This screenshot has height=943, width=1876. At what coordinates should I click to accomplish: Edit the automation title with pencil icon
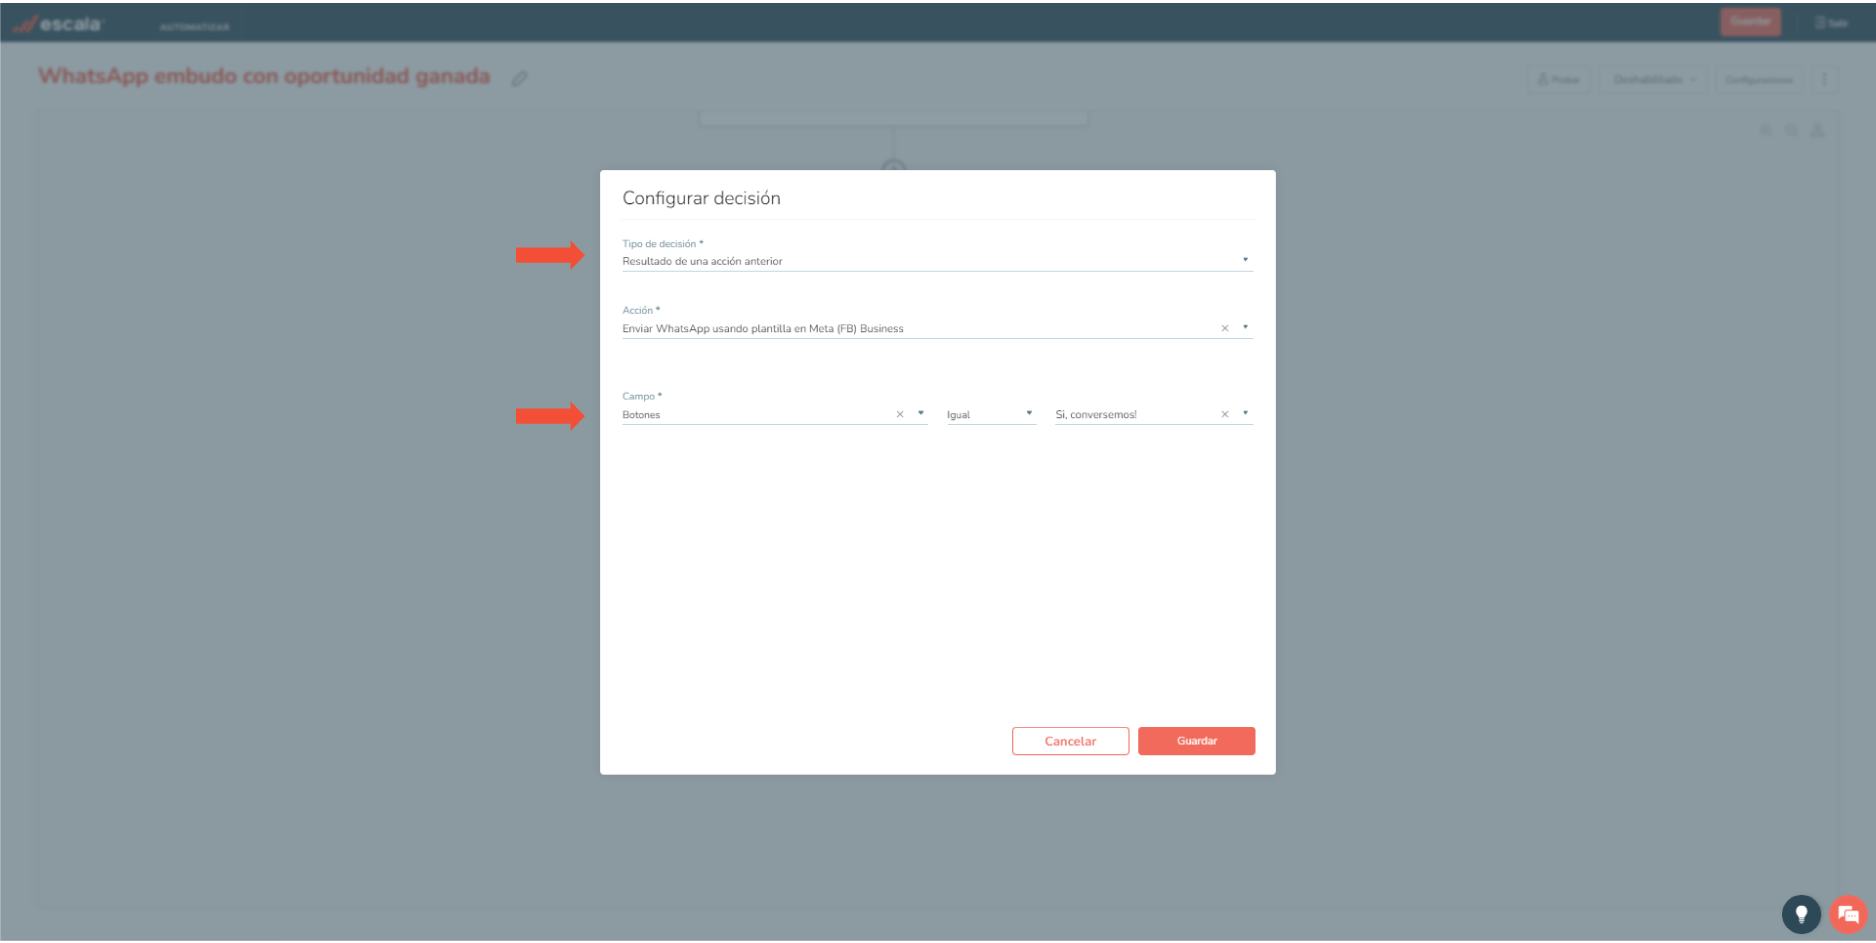519,78
